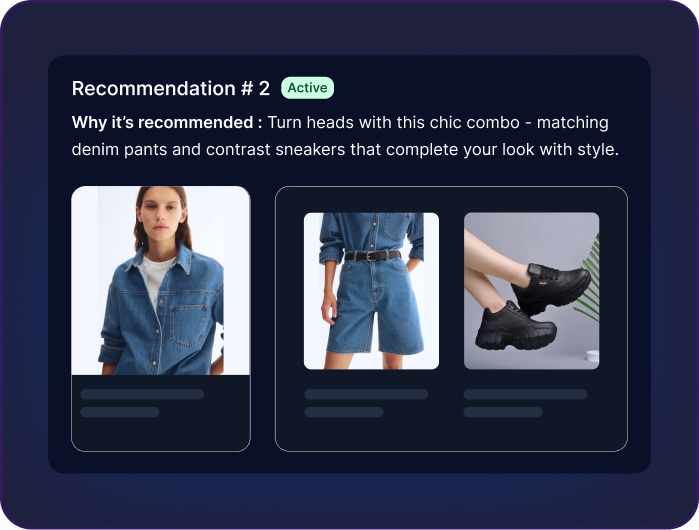699x530 pixels.
Task: Click the short placeholder bar under the jacket
Action: point(120,412)
